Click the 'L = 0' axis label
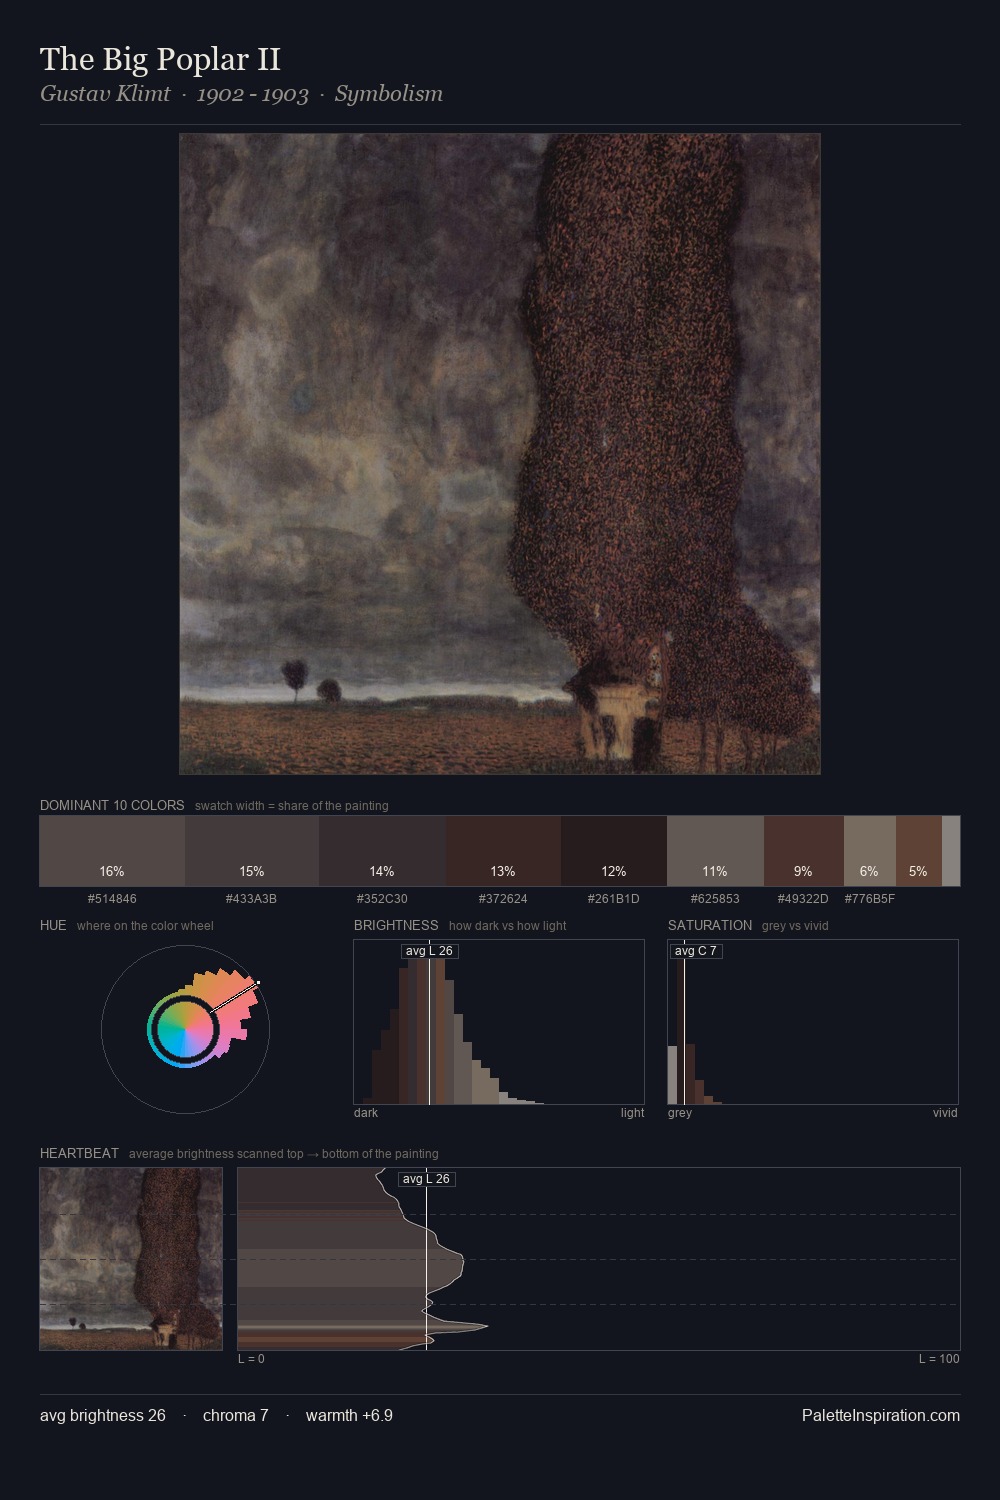Image resolution: width=1000 pixels, height=1500 pixels. (251, 1359)
